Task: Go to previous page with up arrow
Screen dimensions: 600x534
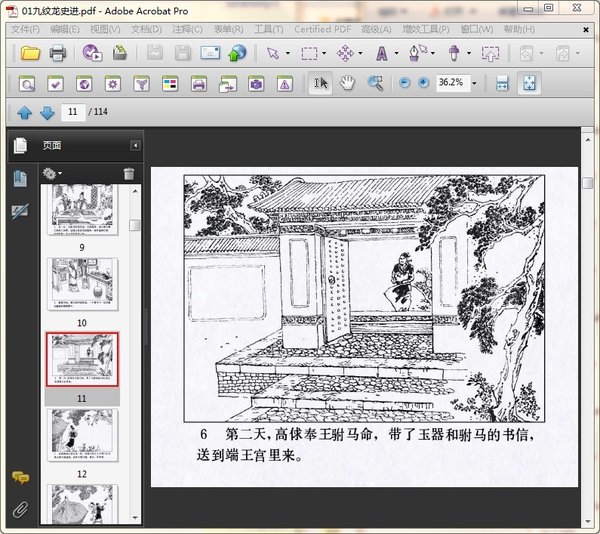Action: 24,112
